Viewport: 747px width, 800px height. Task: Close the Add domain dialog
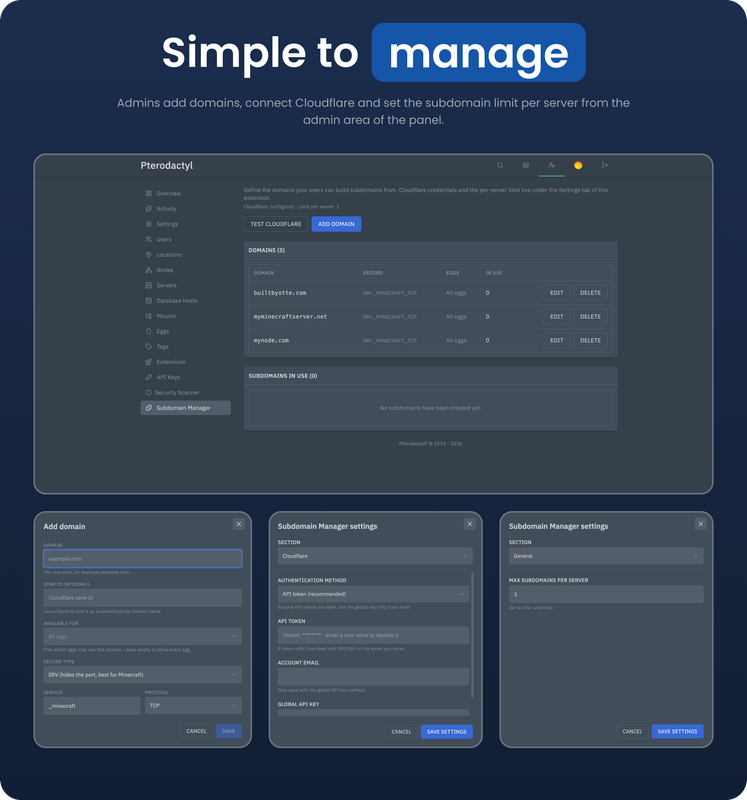click(239, 524)
